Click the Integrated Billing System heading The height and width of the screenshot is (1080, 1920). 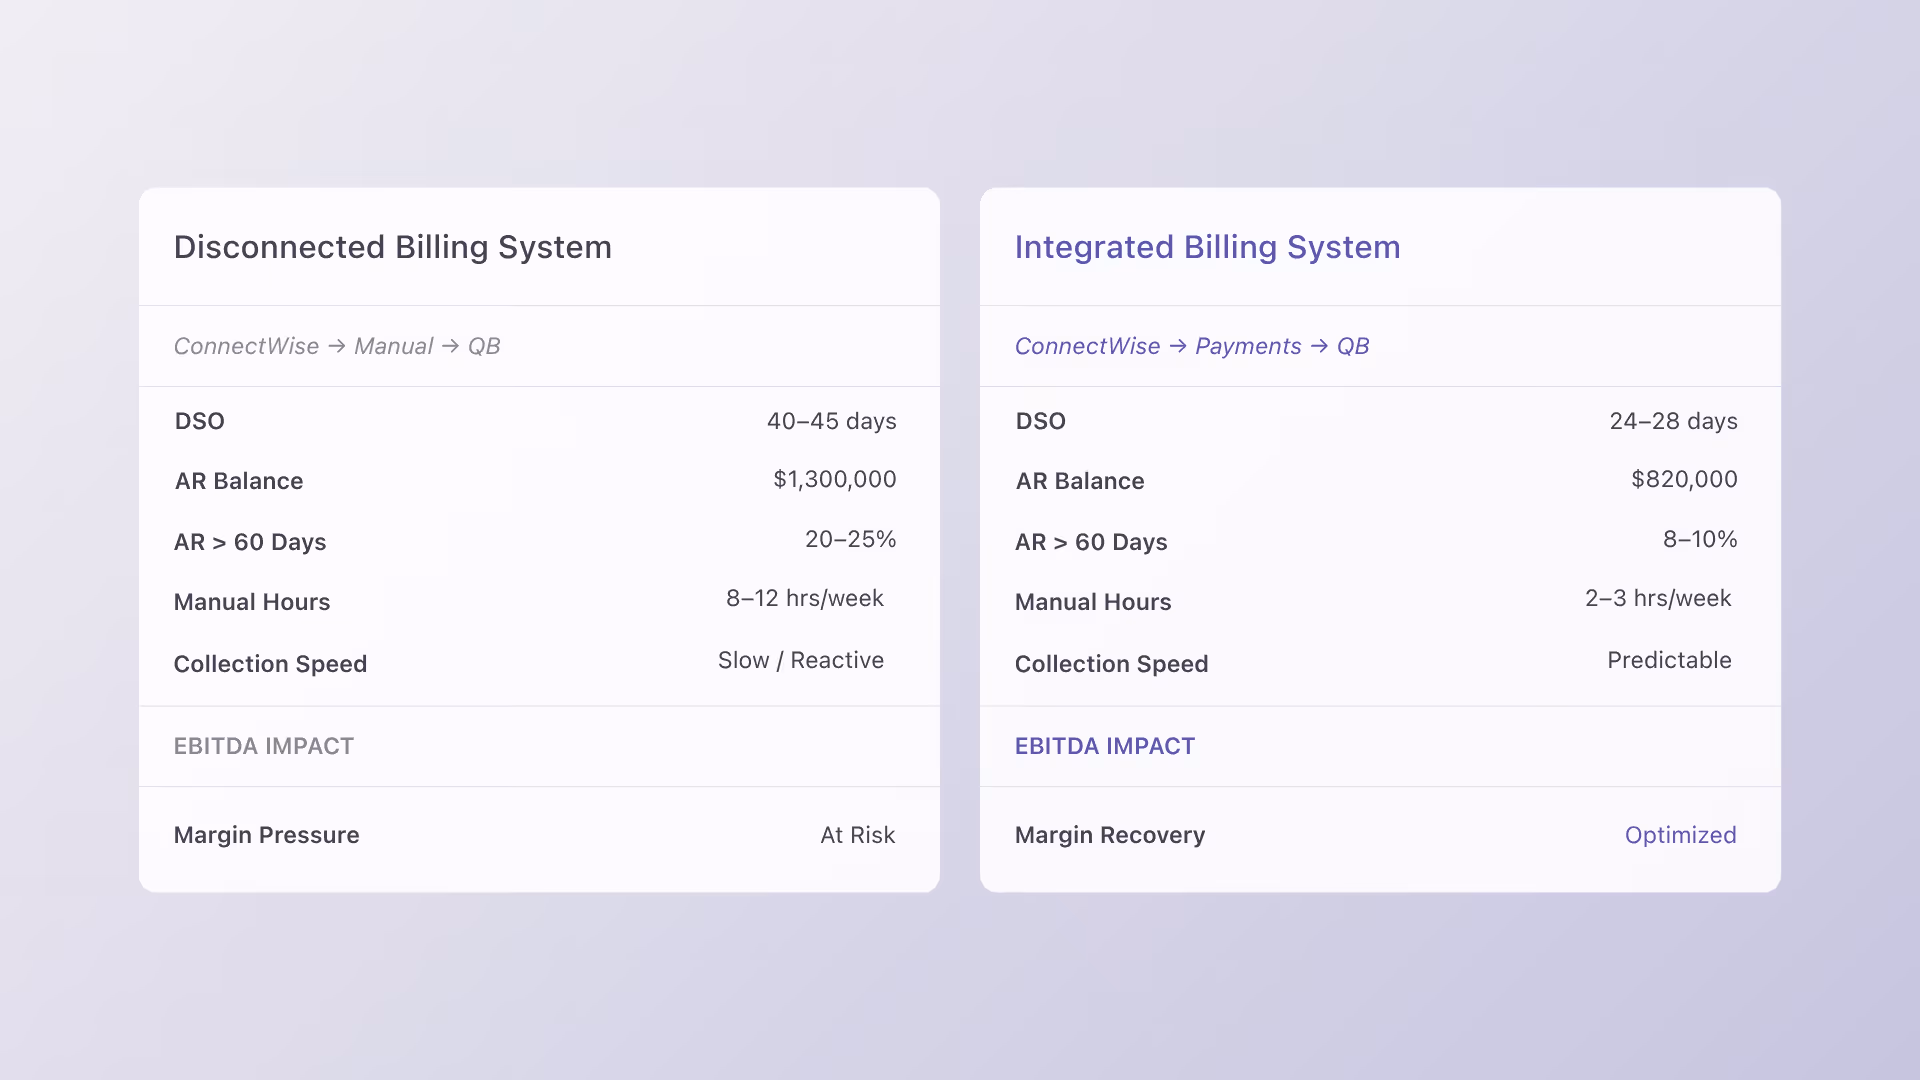point(1207,247)
